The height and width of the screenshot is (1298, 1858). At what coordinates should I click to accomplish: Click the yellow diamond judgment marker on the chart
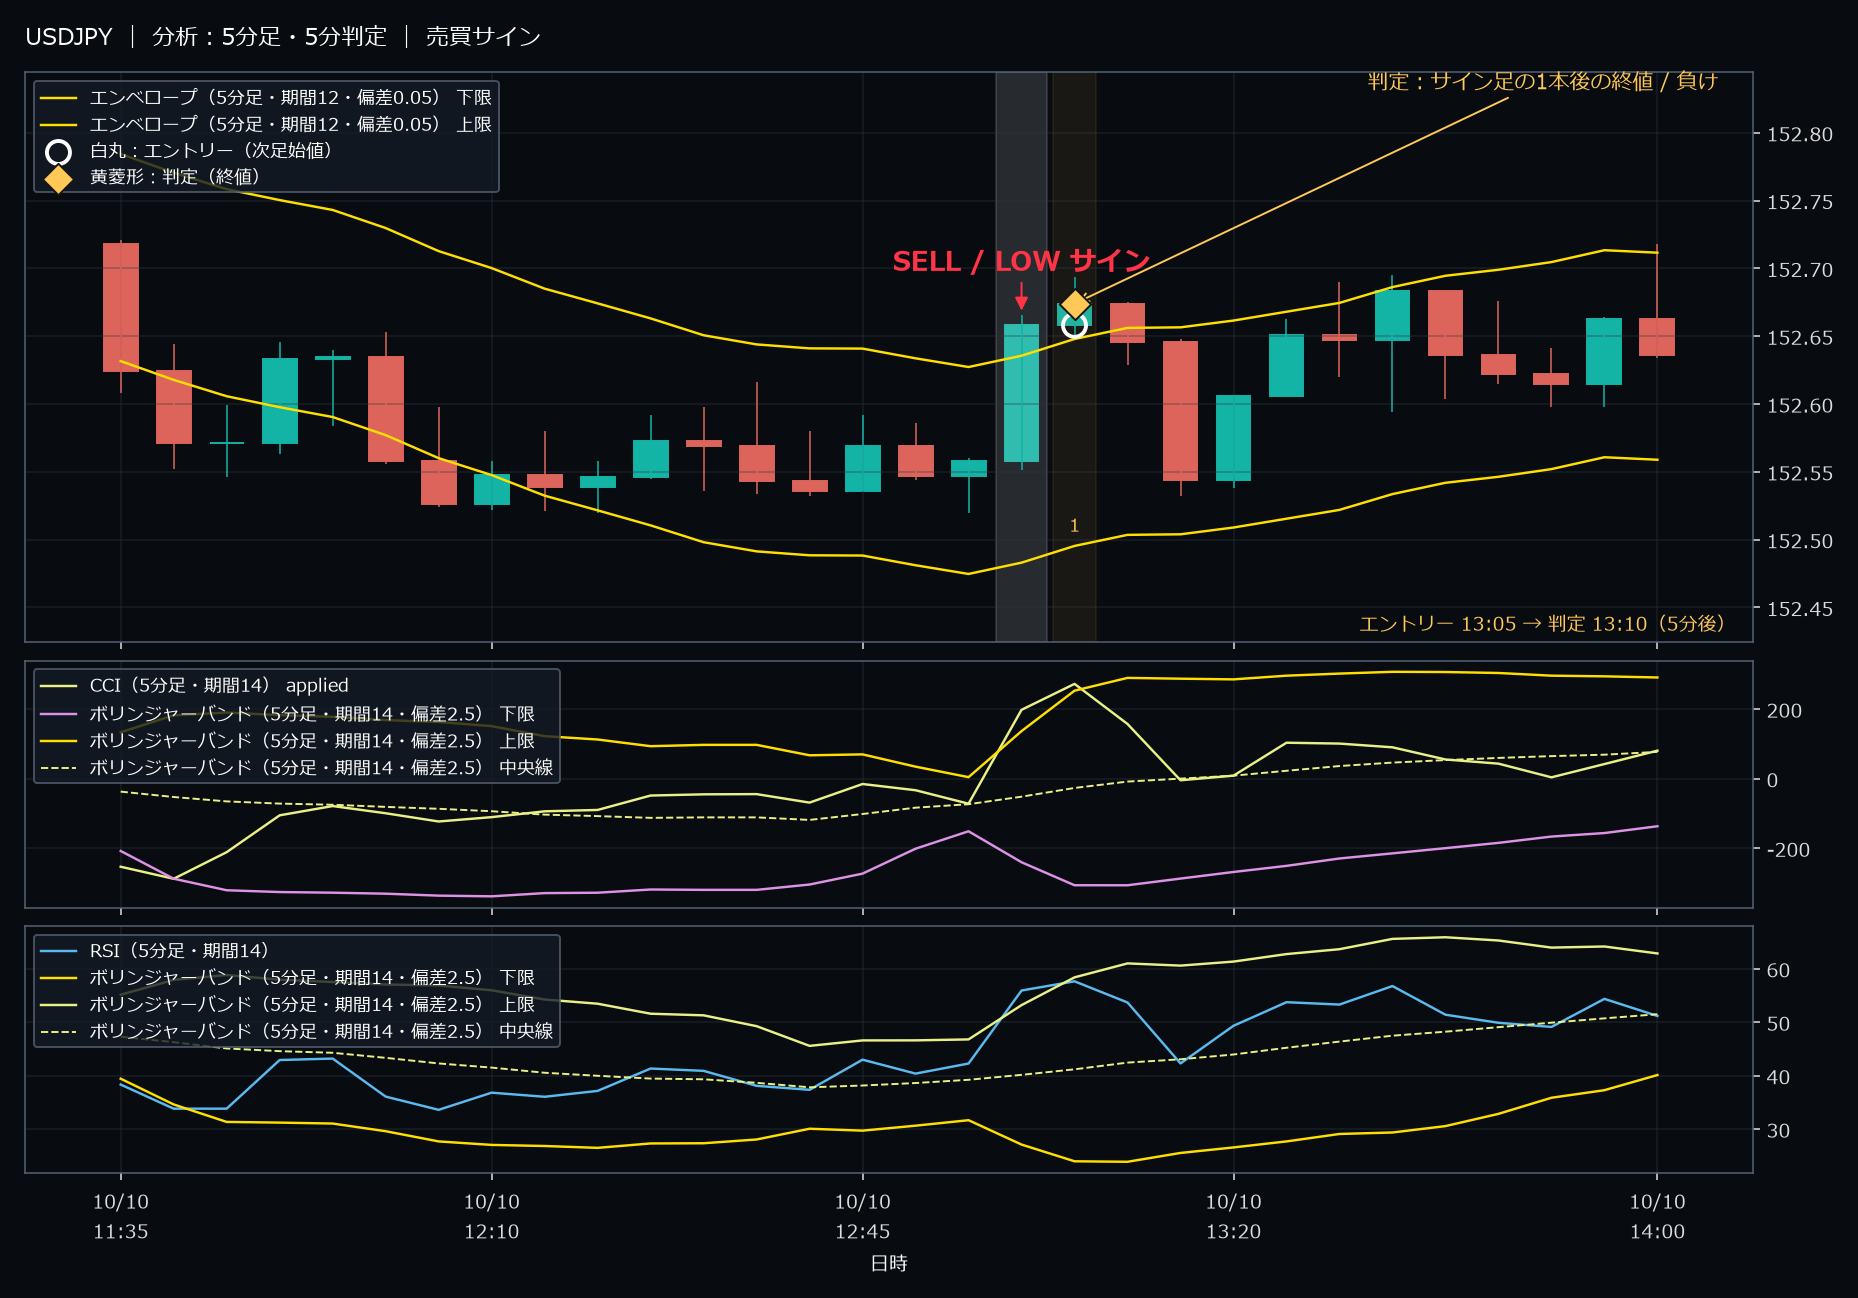(x=1075, y=304)
